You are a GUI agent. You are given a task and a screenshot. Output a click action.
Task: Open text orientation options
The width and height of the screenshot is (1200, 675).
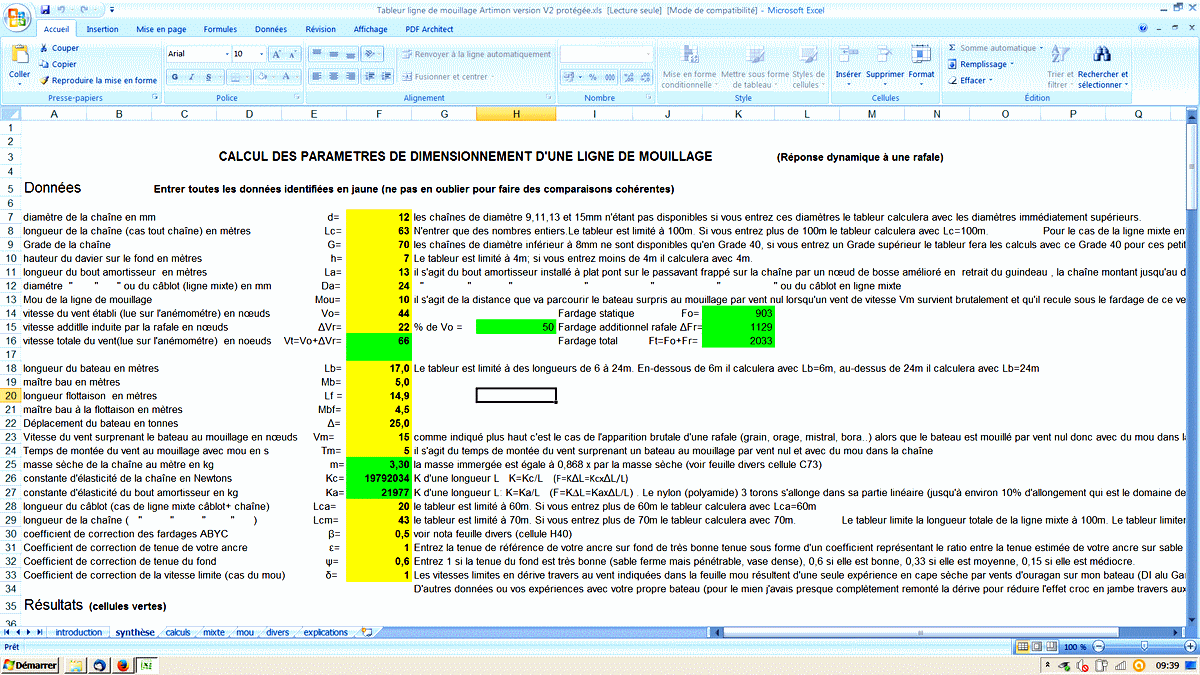(x=372, y=53)
